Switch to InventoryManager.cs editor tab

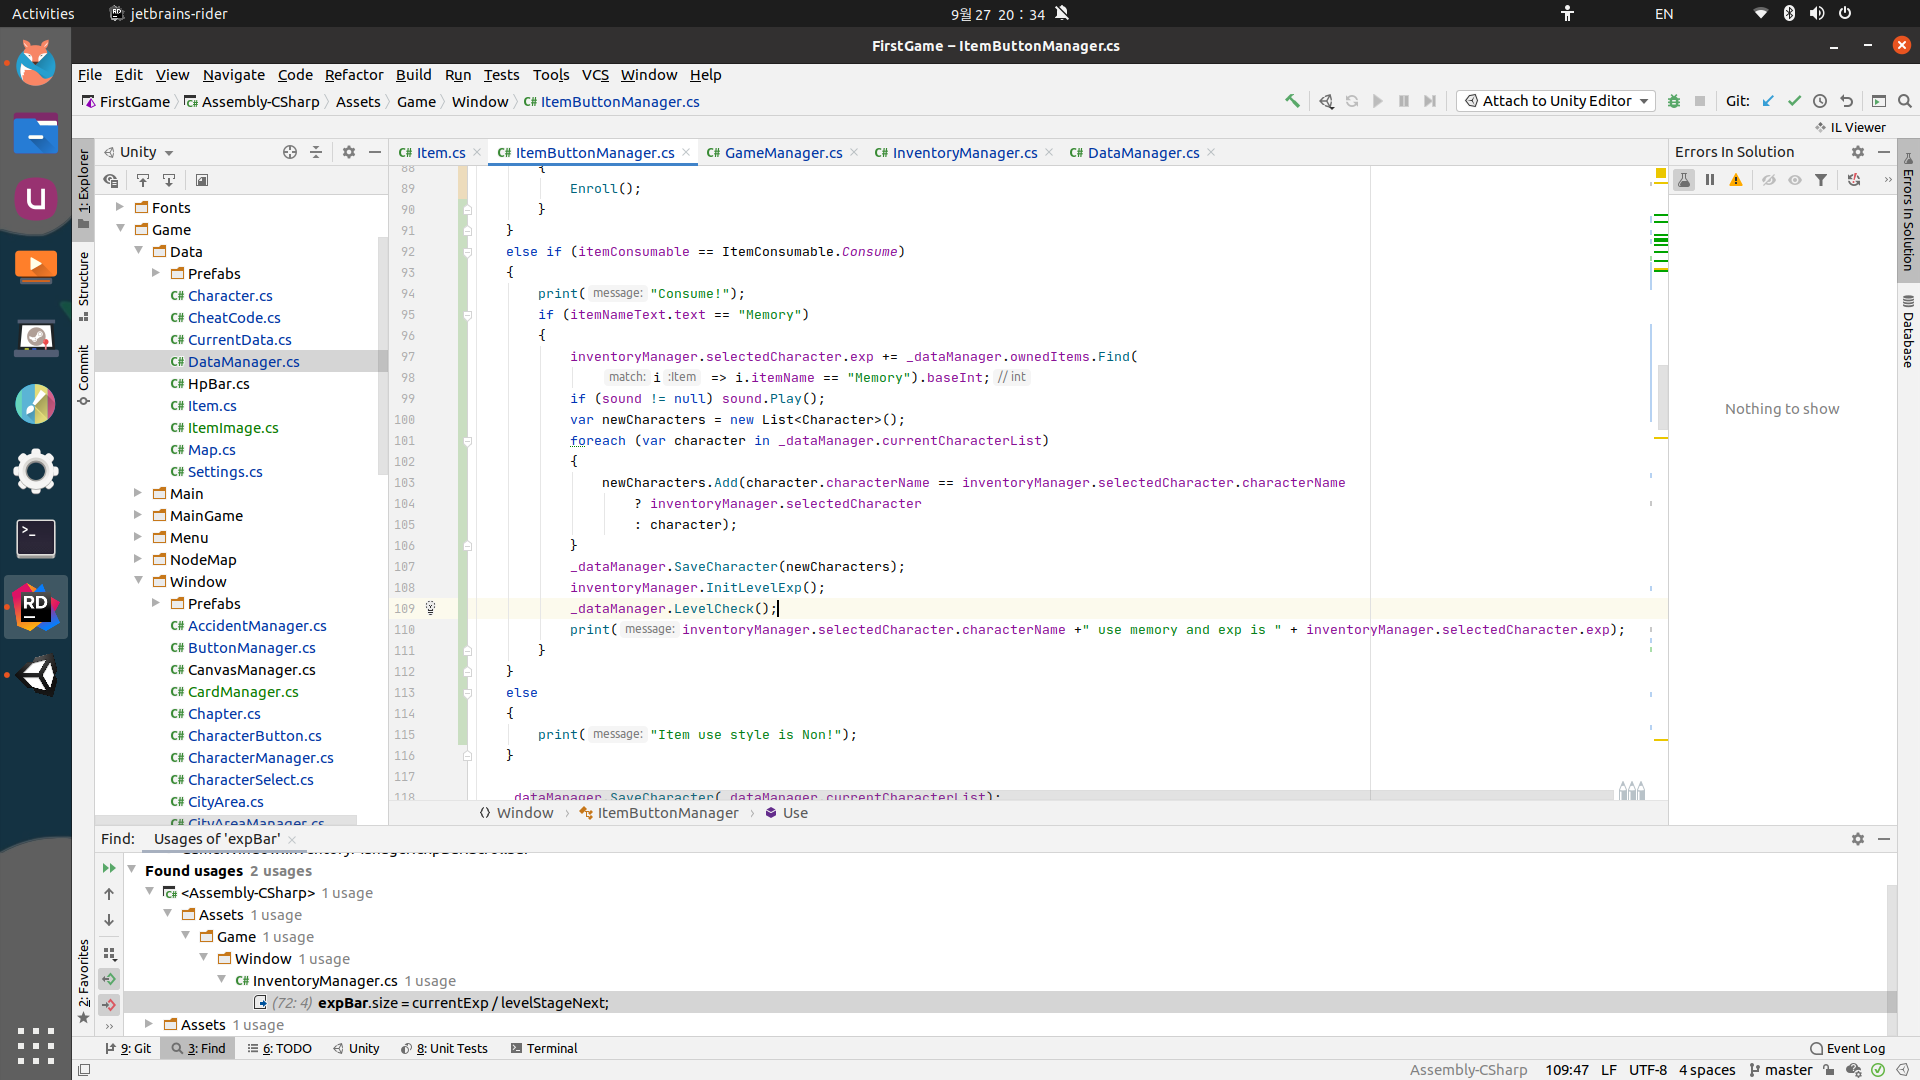tap(964, 153)
